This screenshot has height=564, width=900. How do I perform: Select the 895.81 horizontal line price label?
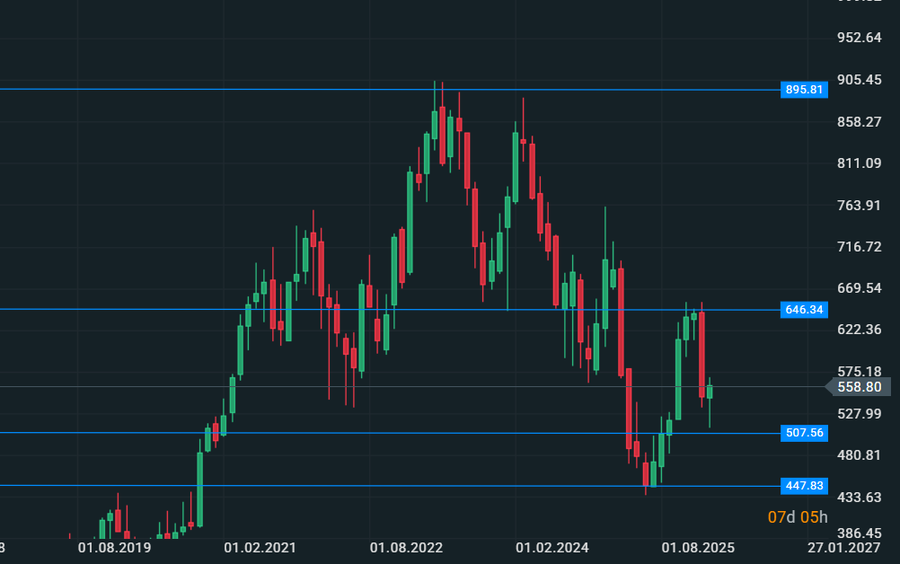[804, 90]
